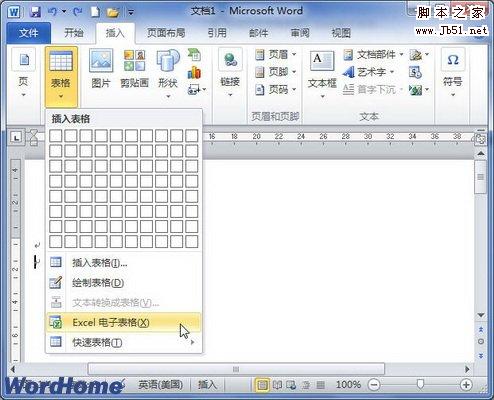Open the 页 (Pages) group dropdown

pyautogui.click(x=23, y=73)
